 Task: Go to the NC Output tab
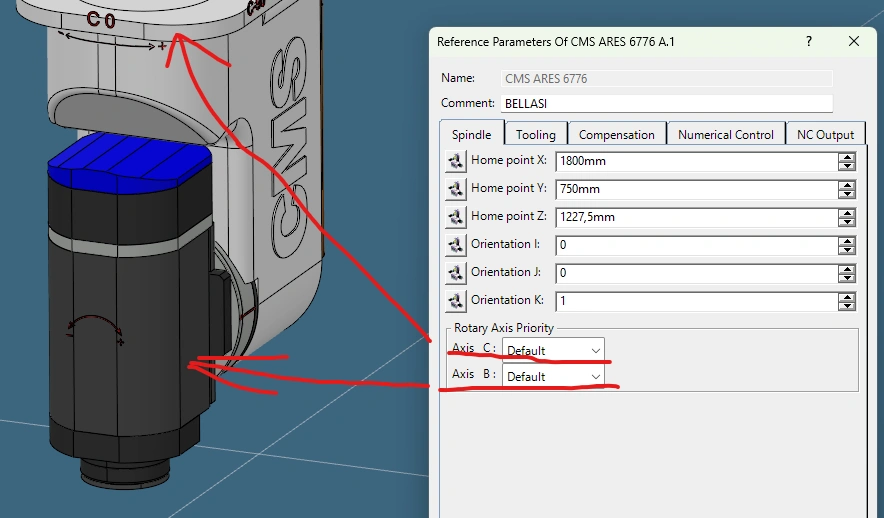[x=825, y=134]
